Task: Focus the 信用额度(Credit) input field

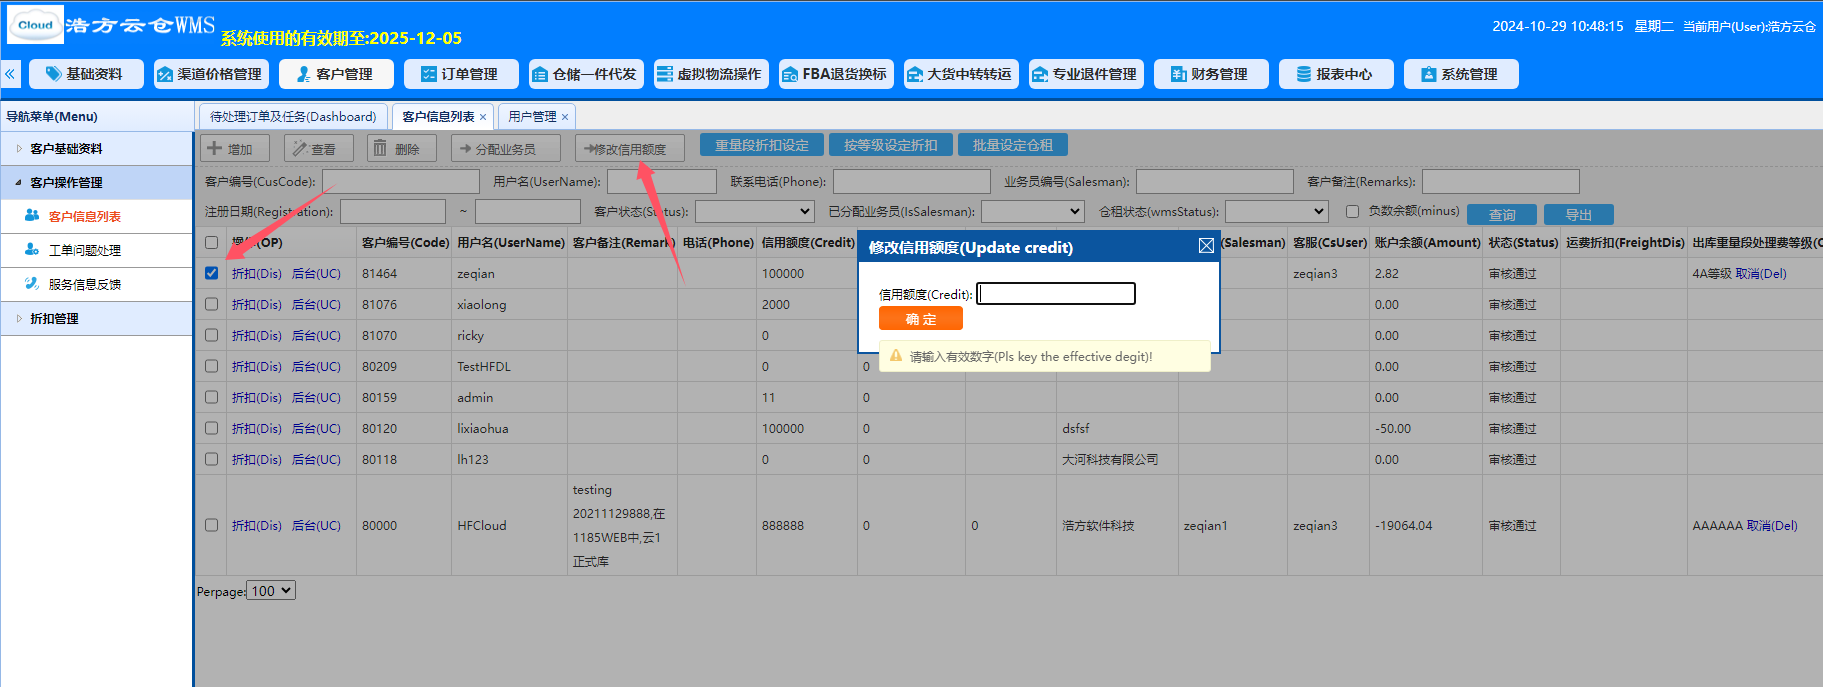Action: click(x=1056, y=293)
